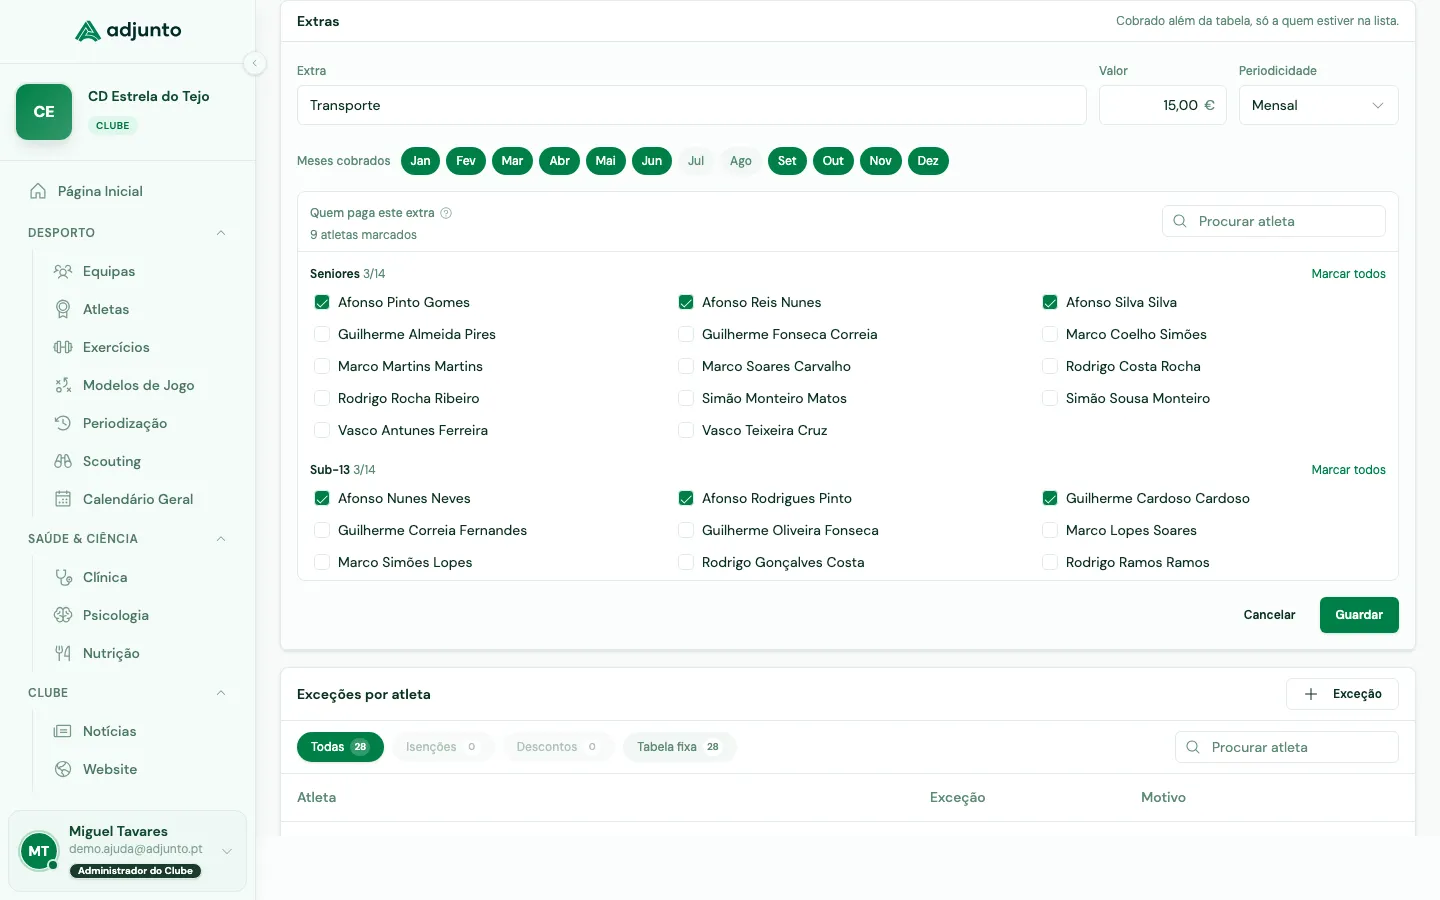Check Rodrigo Ramos Ramos
Viewport: 1440px width, 900px height.
pyautogui.click(x=1050, y=562)
